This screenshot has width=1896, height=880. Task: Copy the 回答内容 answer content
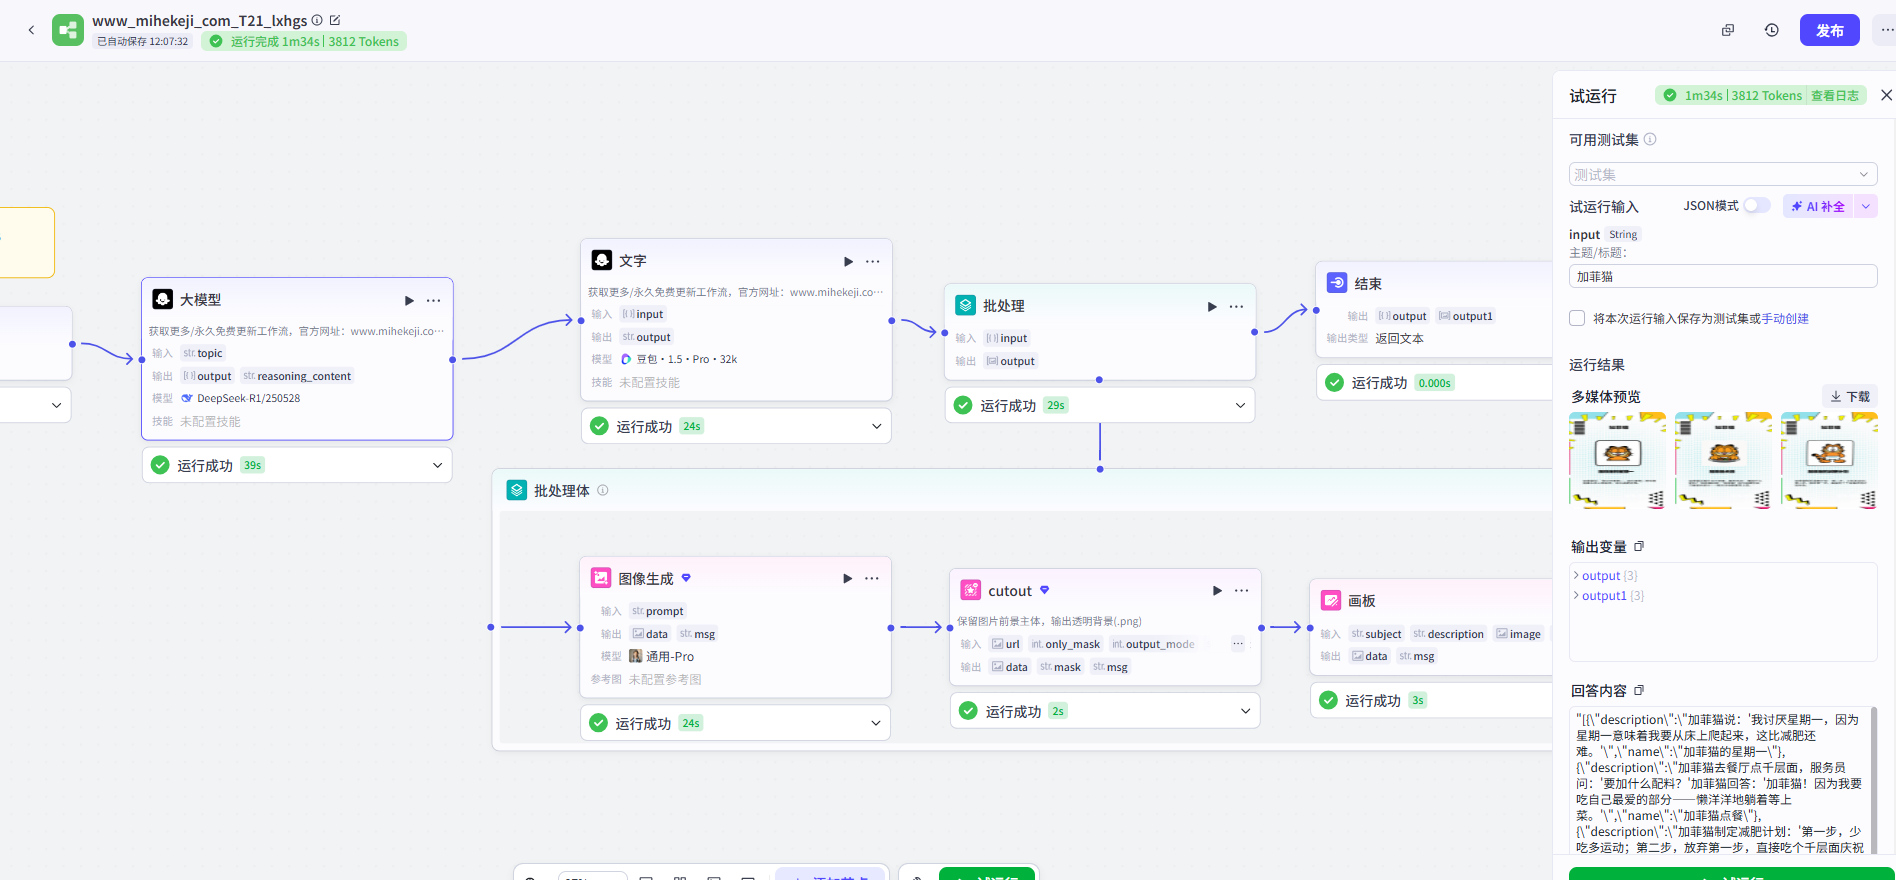(1639, 690)
